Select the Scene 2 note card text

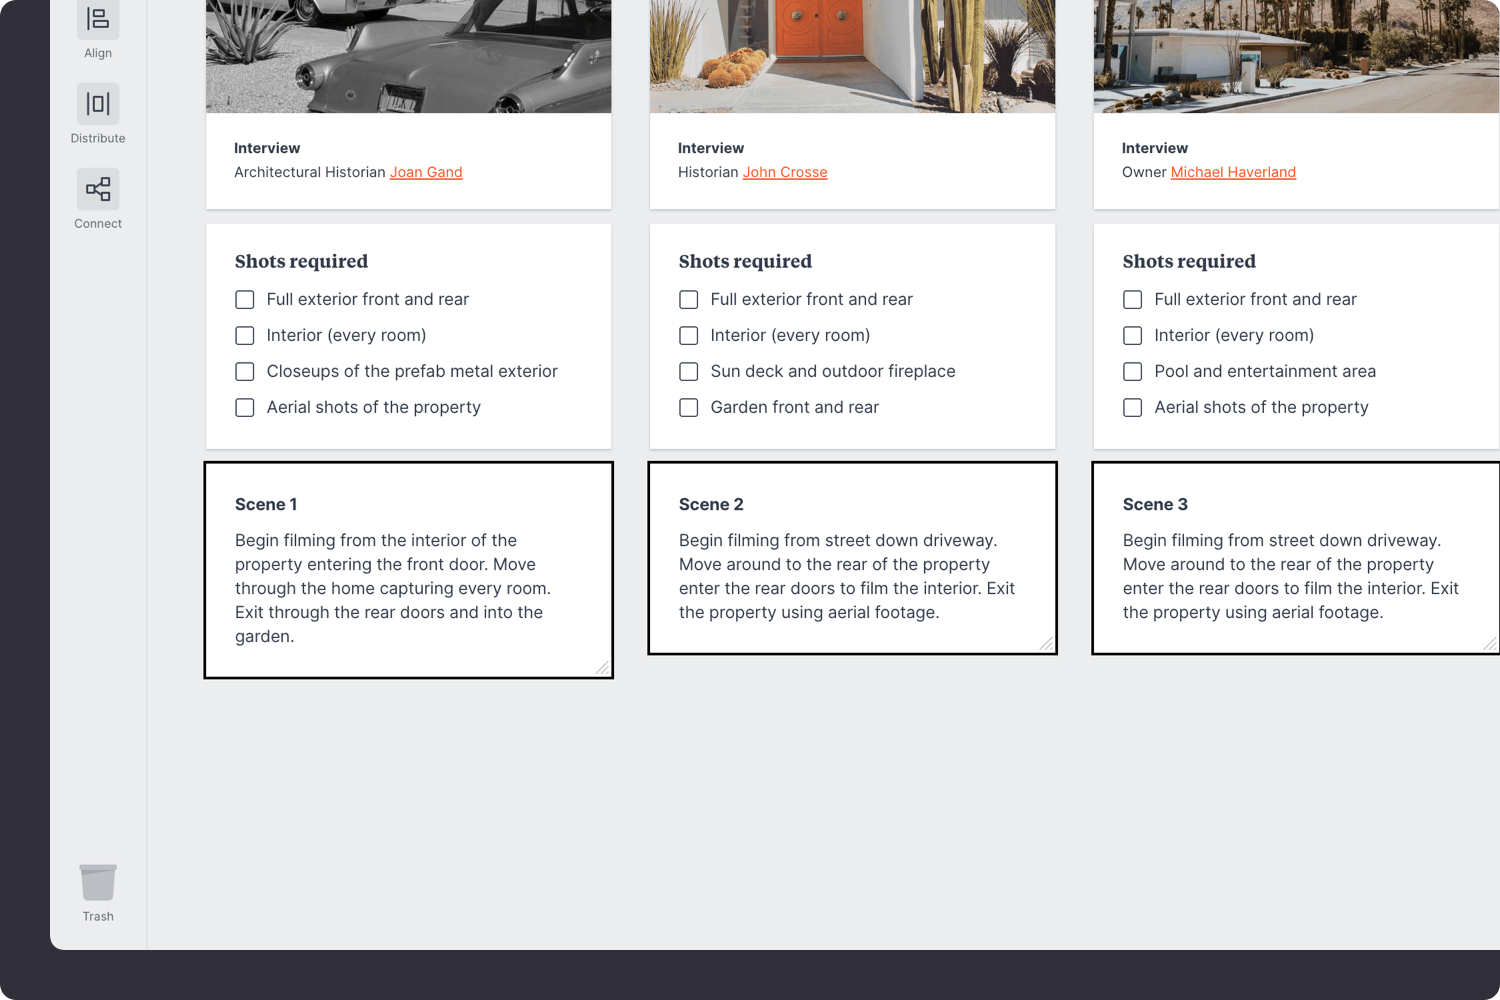pyautogui.click(x=846, y=576)
